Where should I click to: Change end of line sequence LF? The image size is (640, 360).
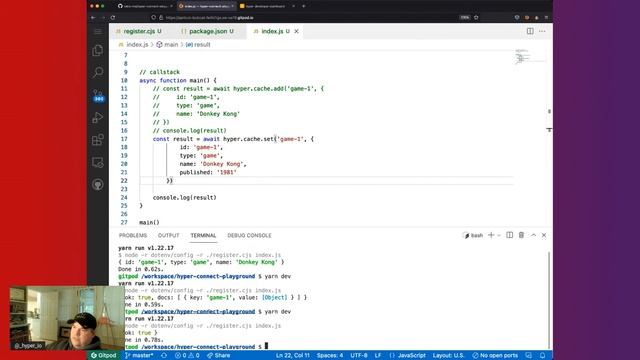pos(378,355)
